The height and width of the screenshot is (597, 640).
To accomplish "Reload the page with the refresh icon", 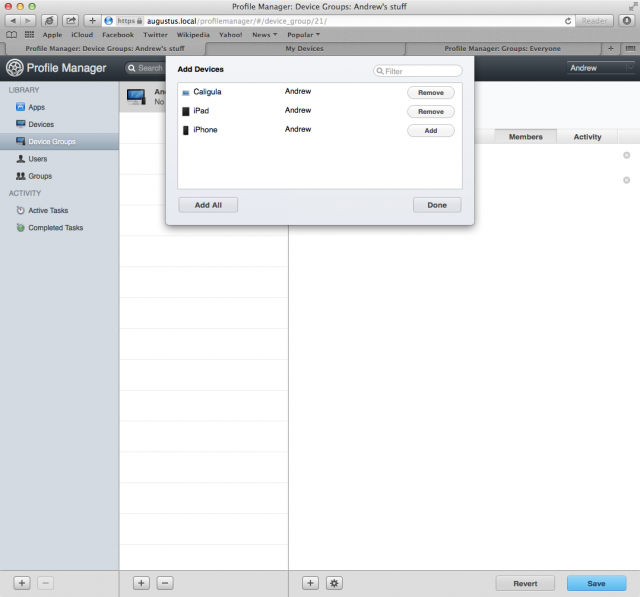I will [x=568, y=21].
